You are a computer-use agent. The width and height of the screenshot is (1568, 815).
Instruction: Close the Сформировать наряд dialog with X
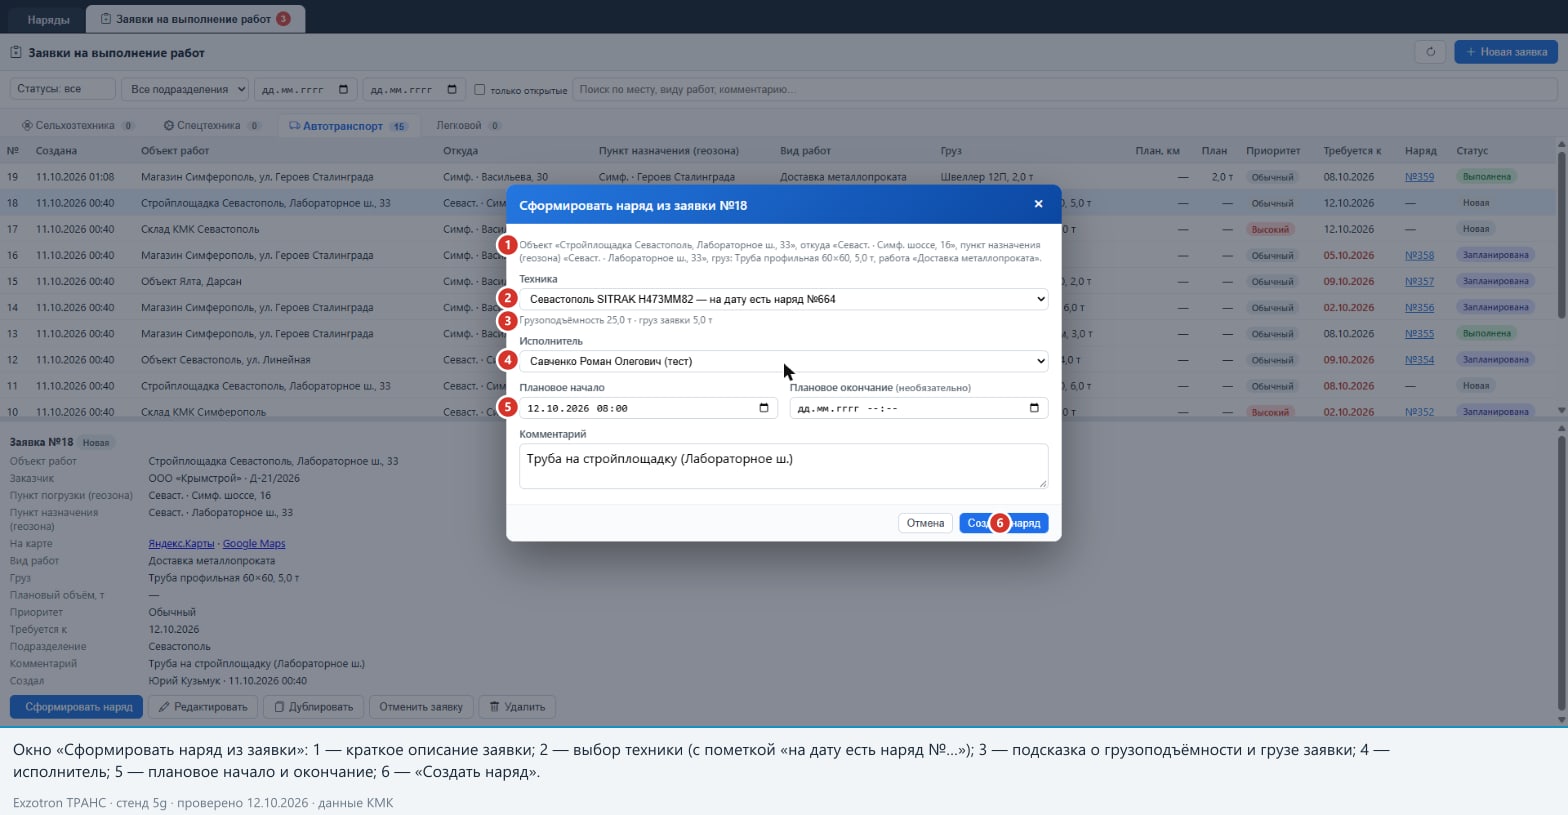[1038, 204]
